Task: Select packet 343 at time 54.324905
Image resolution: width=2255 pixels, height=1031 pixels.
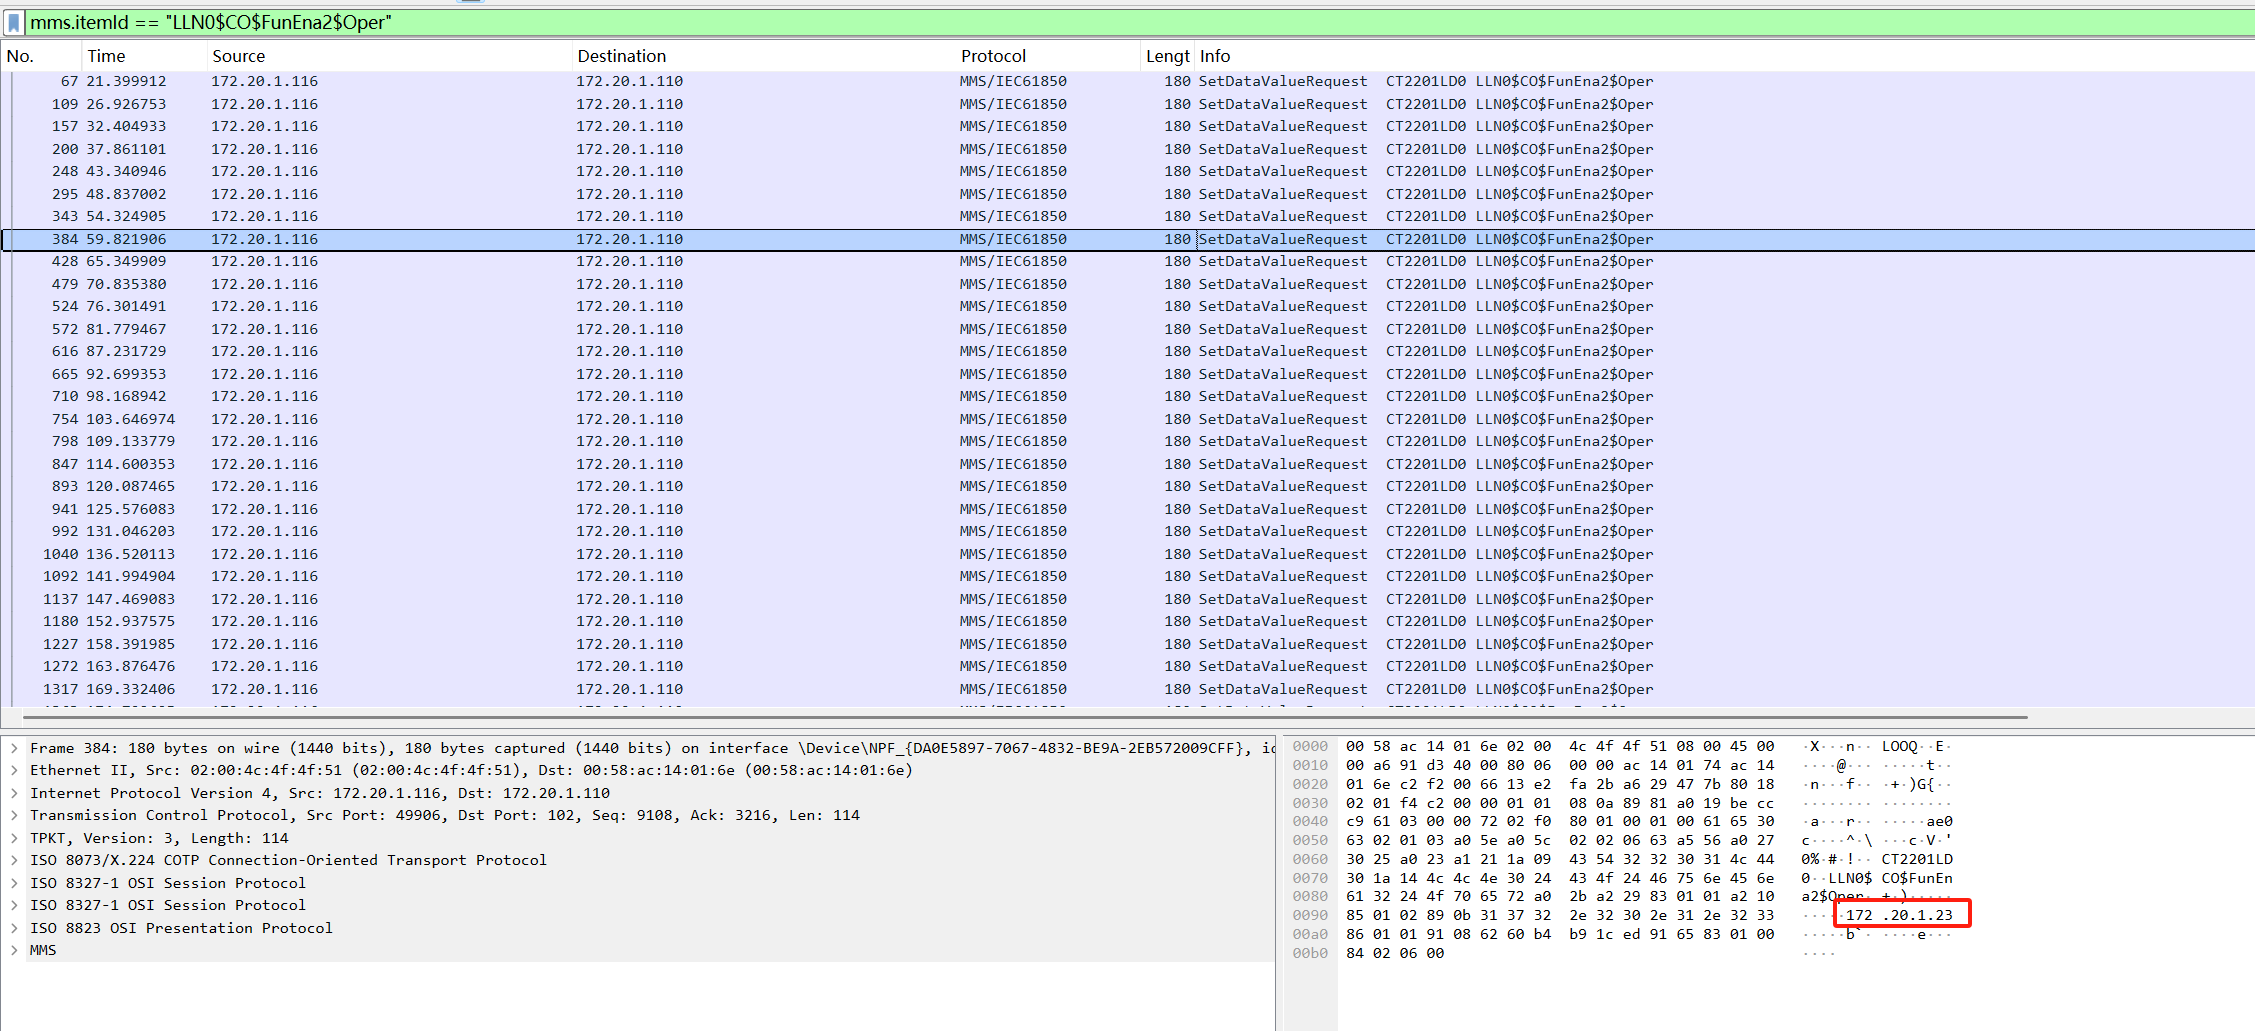Action: click(x=1128, y=216)
